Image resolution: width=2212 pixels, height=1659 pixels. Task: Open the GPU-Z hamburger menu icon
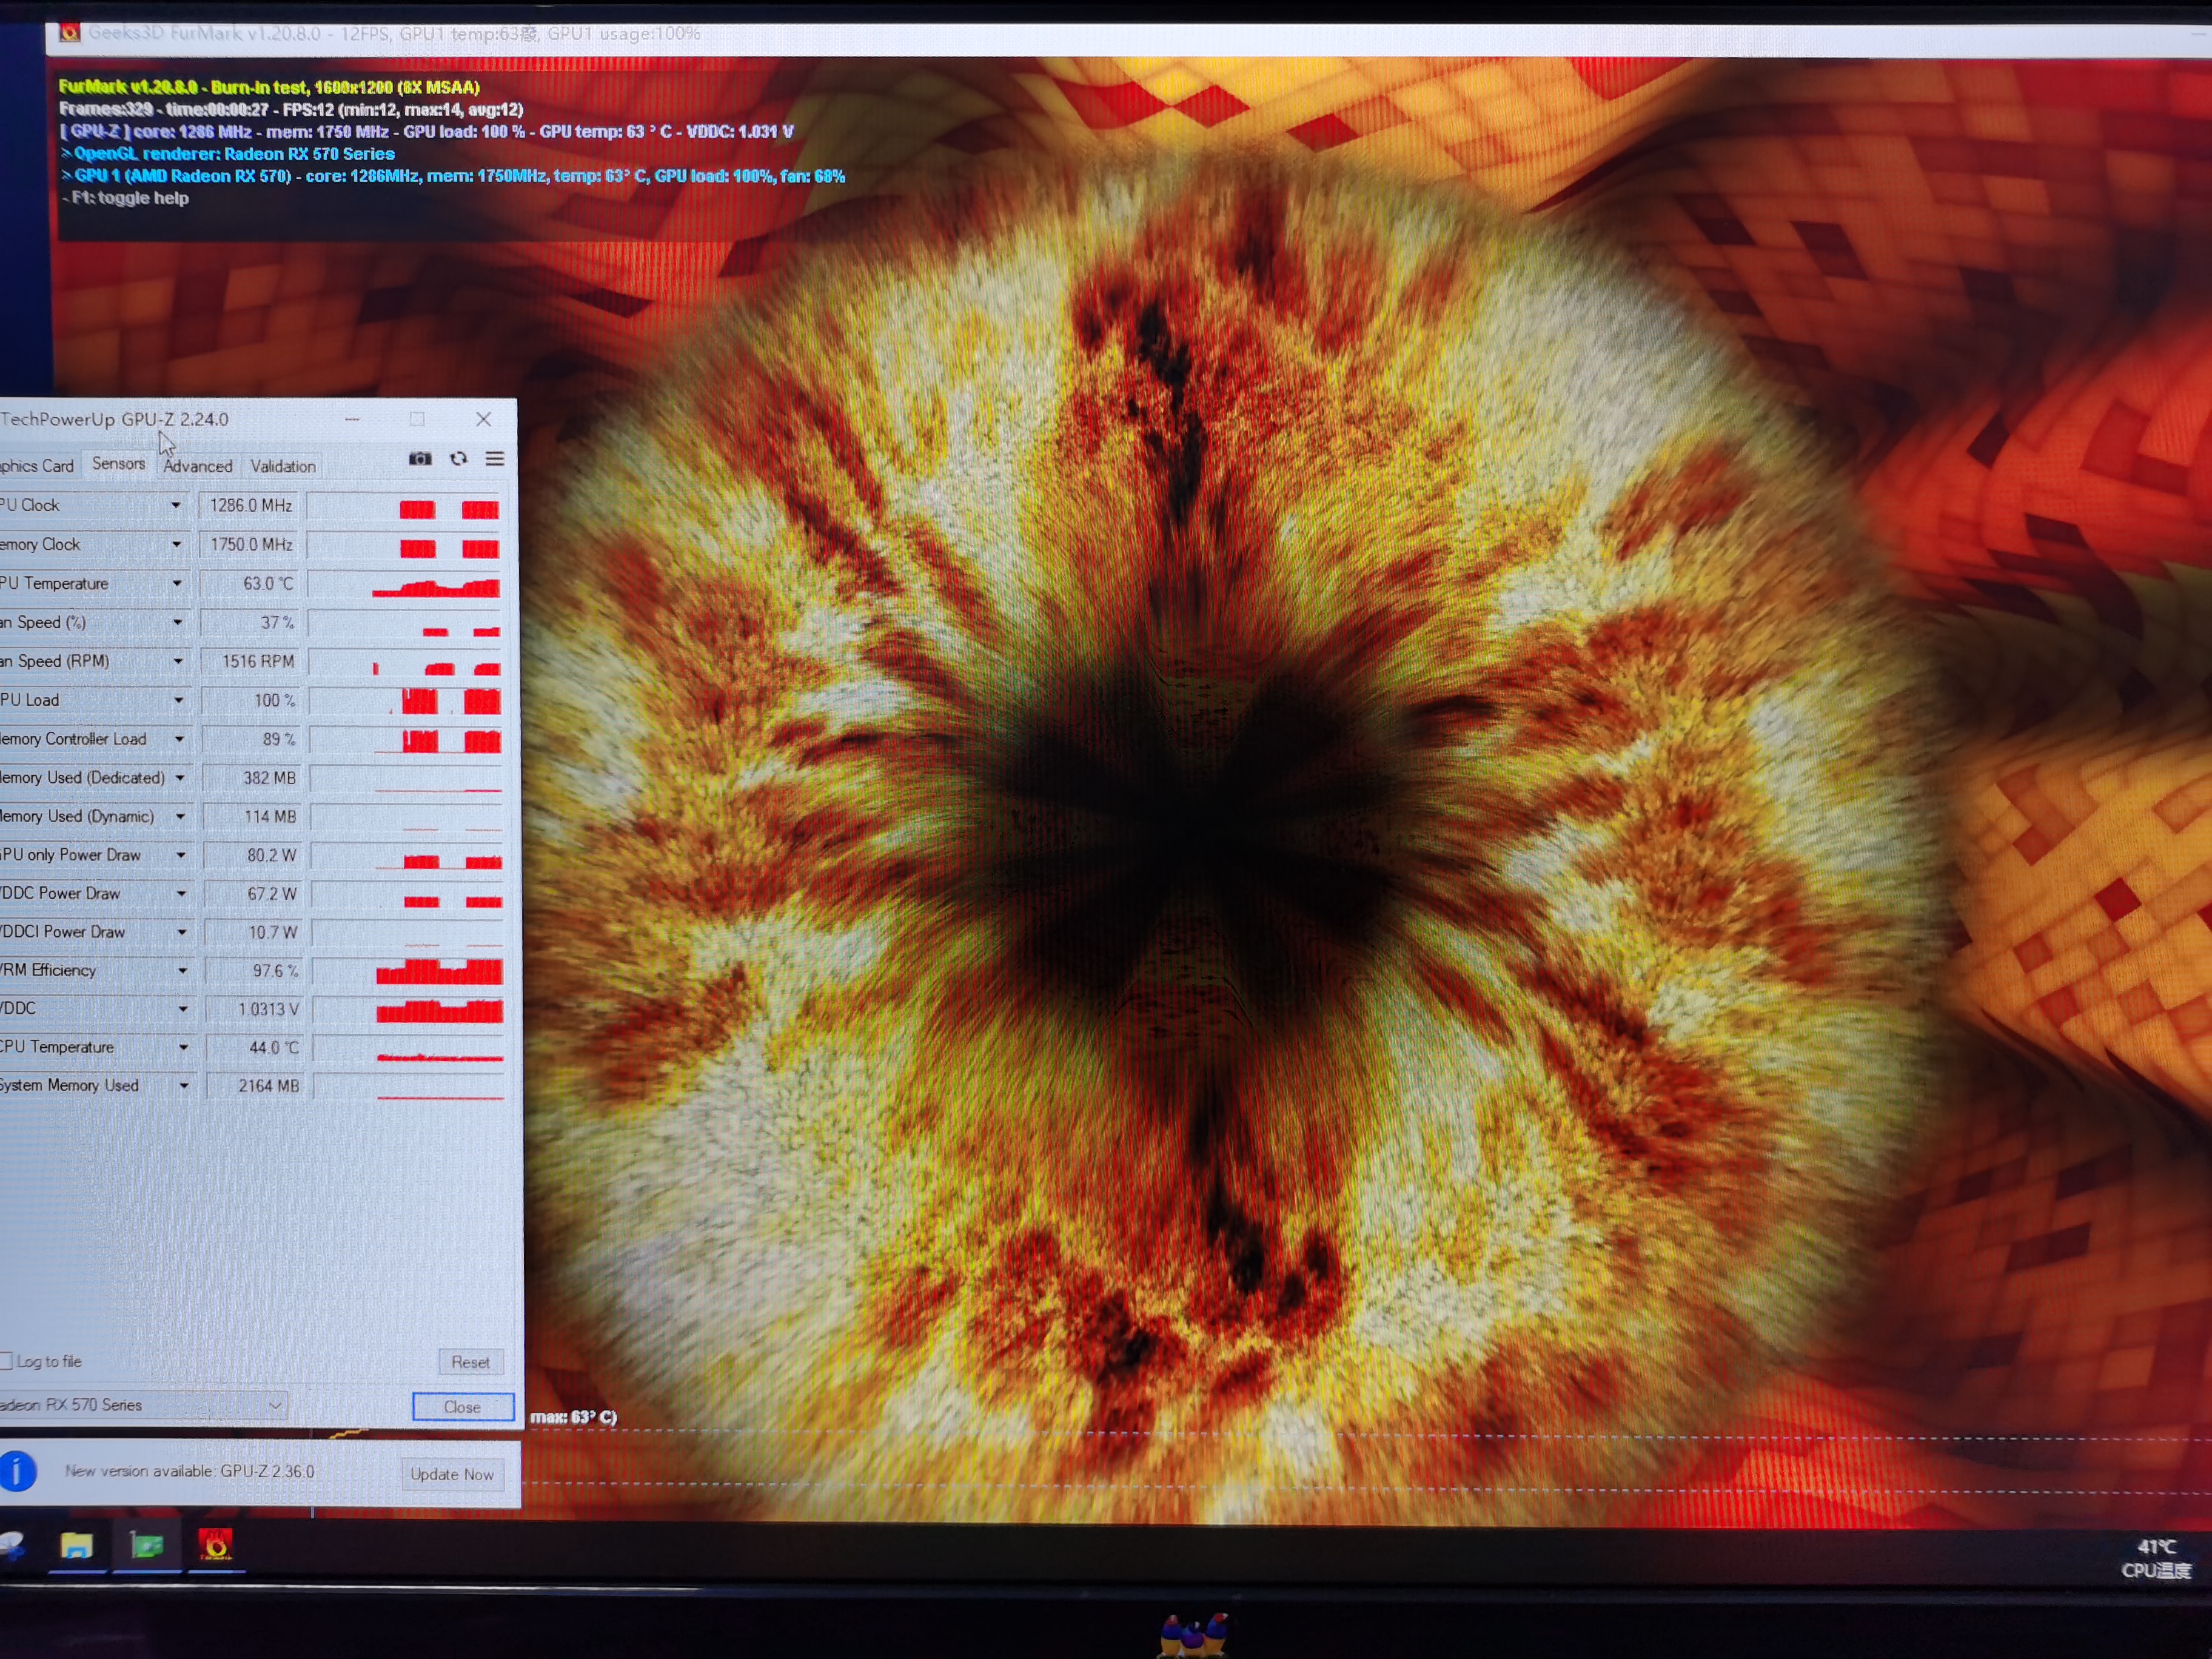point(495,459)
